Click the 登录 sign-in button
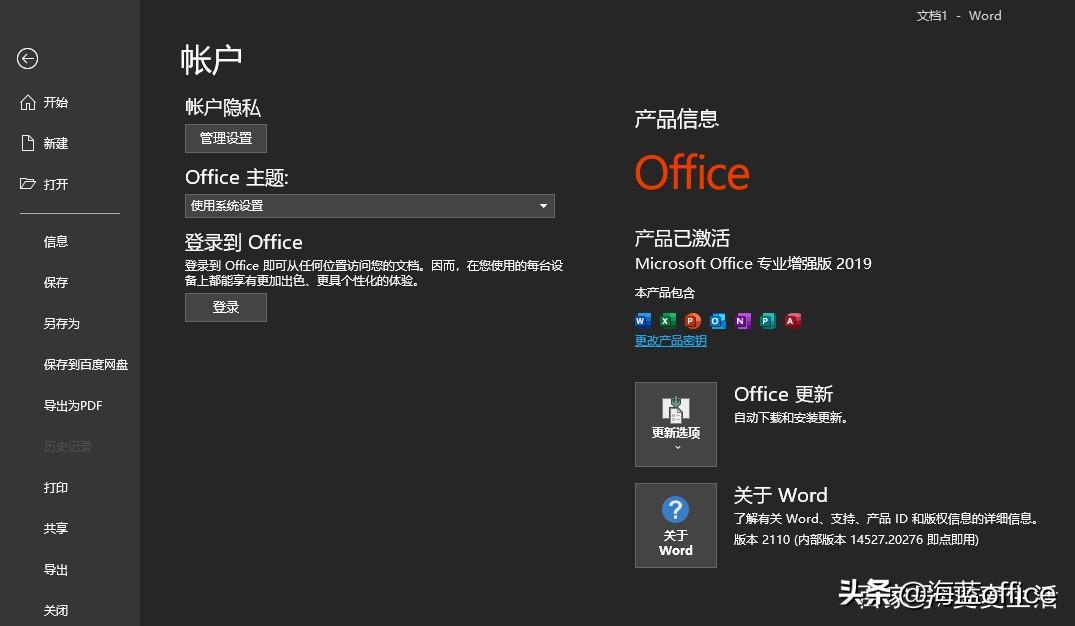1075x626 pixels. (x=226, y=307)
